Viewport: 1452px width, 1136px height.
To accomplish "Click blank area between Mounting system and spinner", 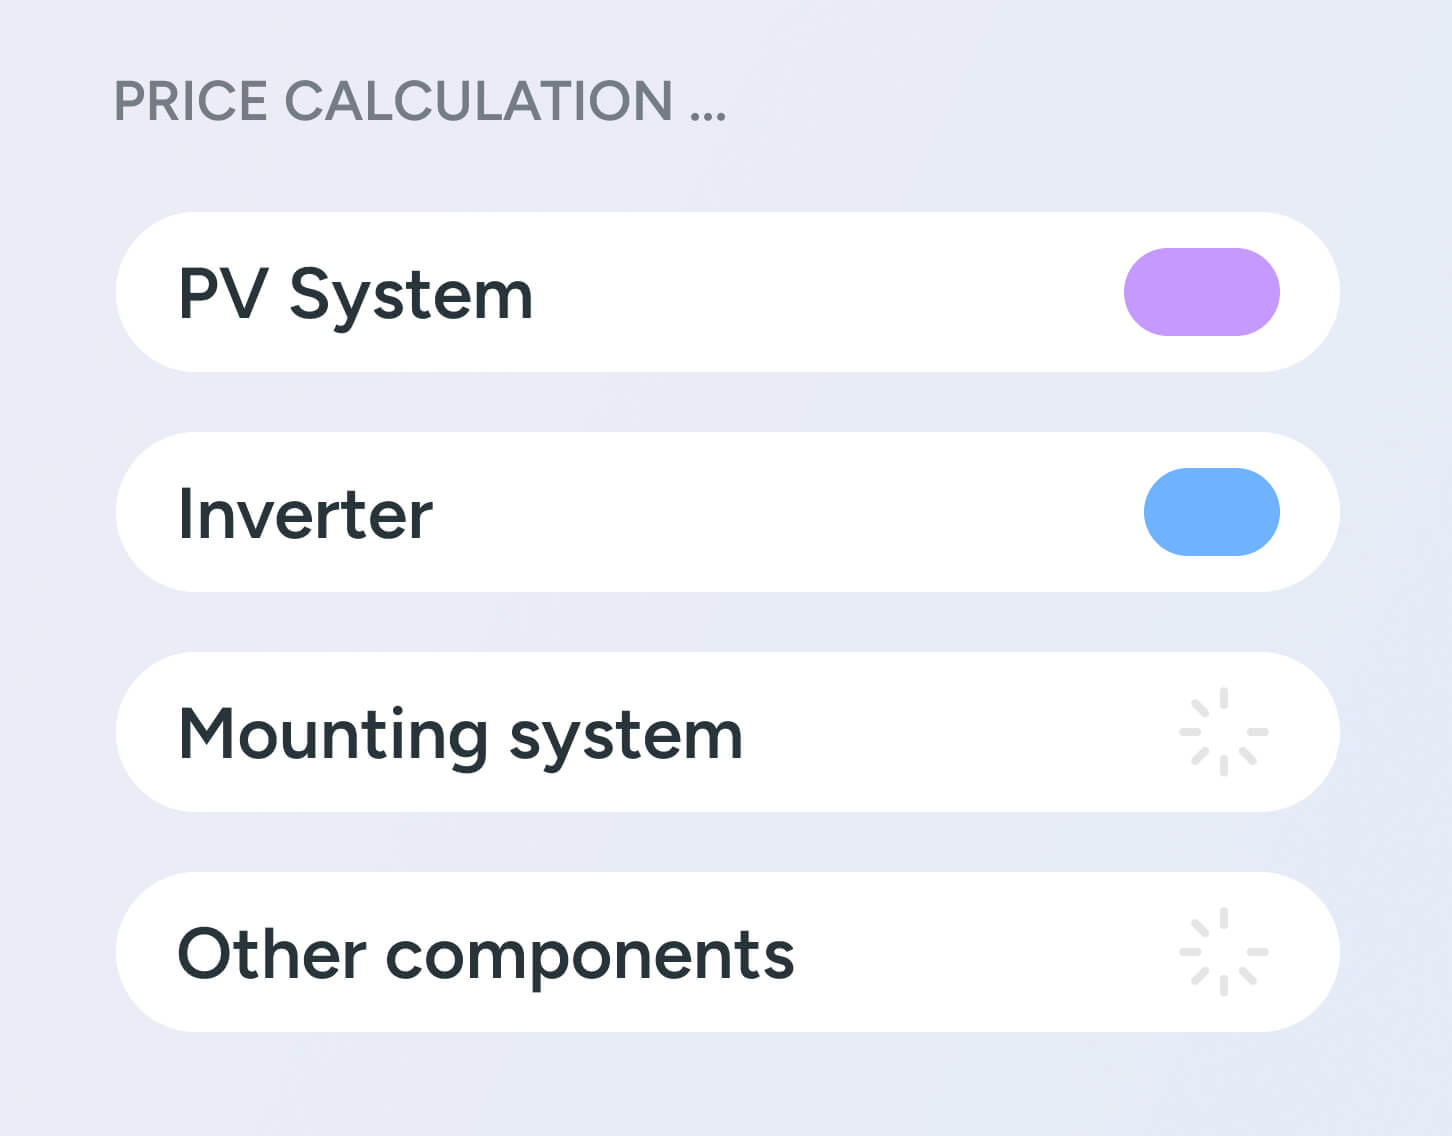I will click(x=961, y=732).
